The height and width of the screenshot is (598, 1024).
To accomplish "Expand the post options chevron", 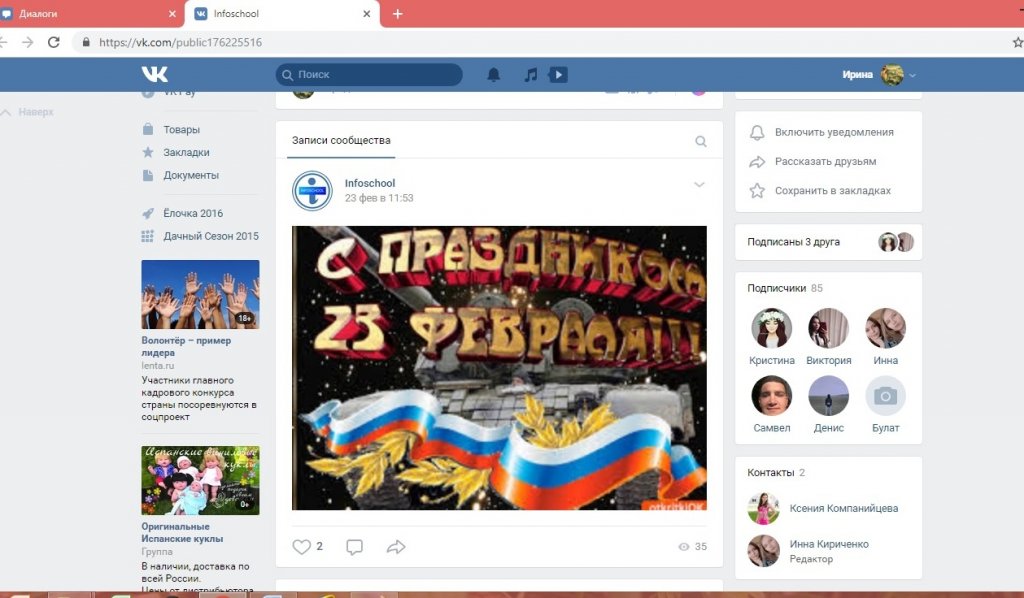I will [x=699, y=184].
